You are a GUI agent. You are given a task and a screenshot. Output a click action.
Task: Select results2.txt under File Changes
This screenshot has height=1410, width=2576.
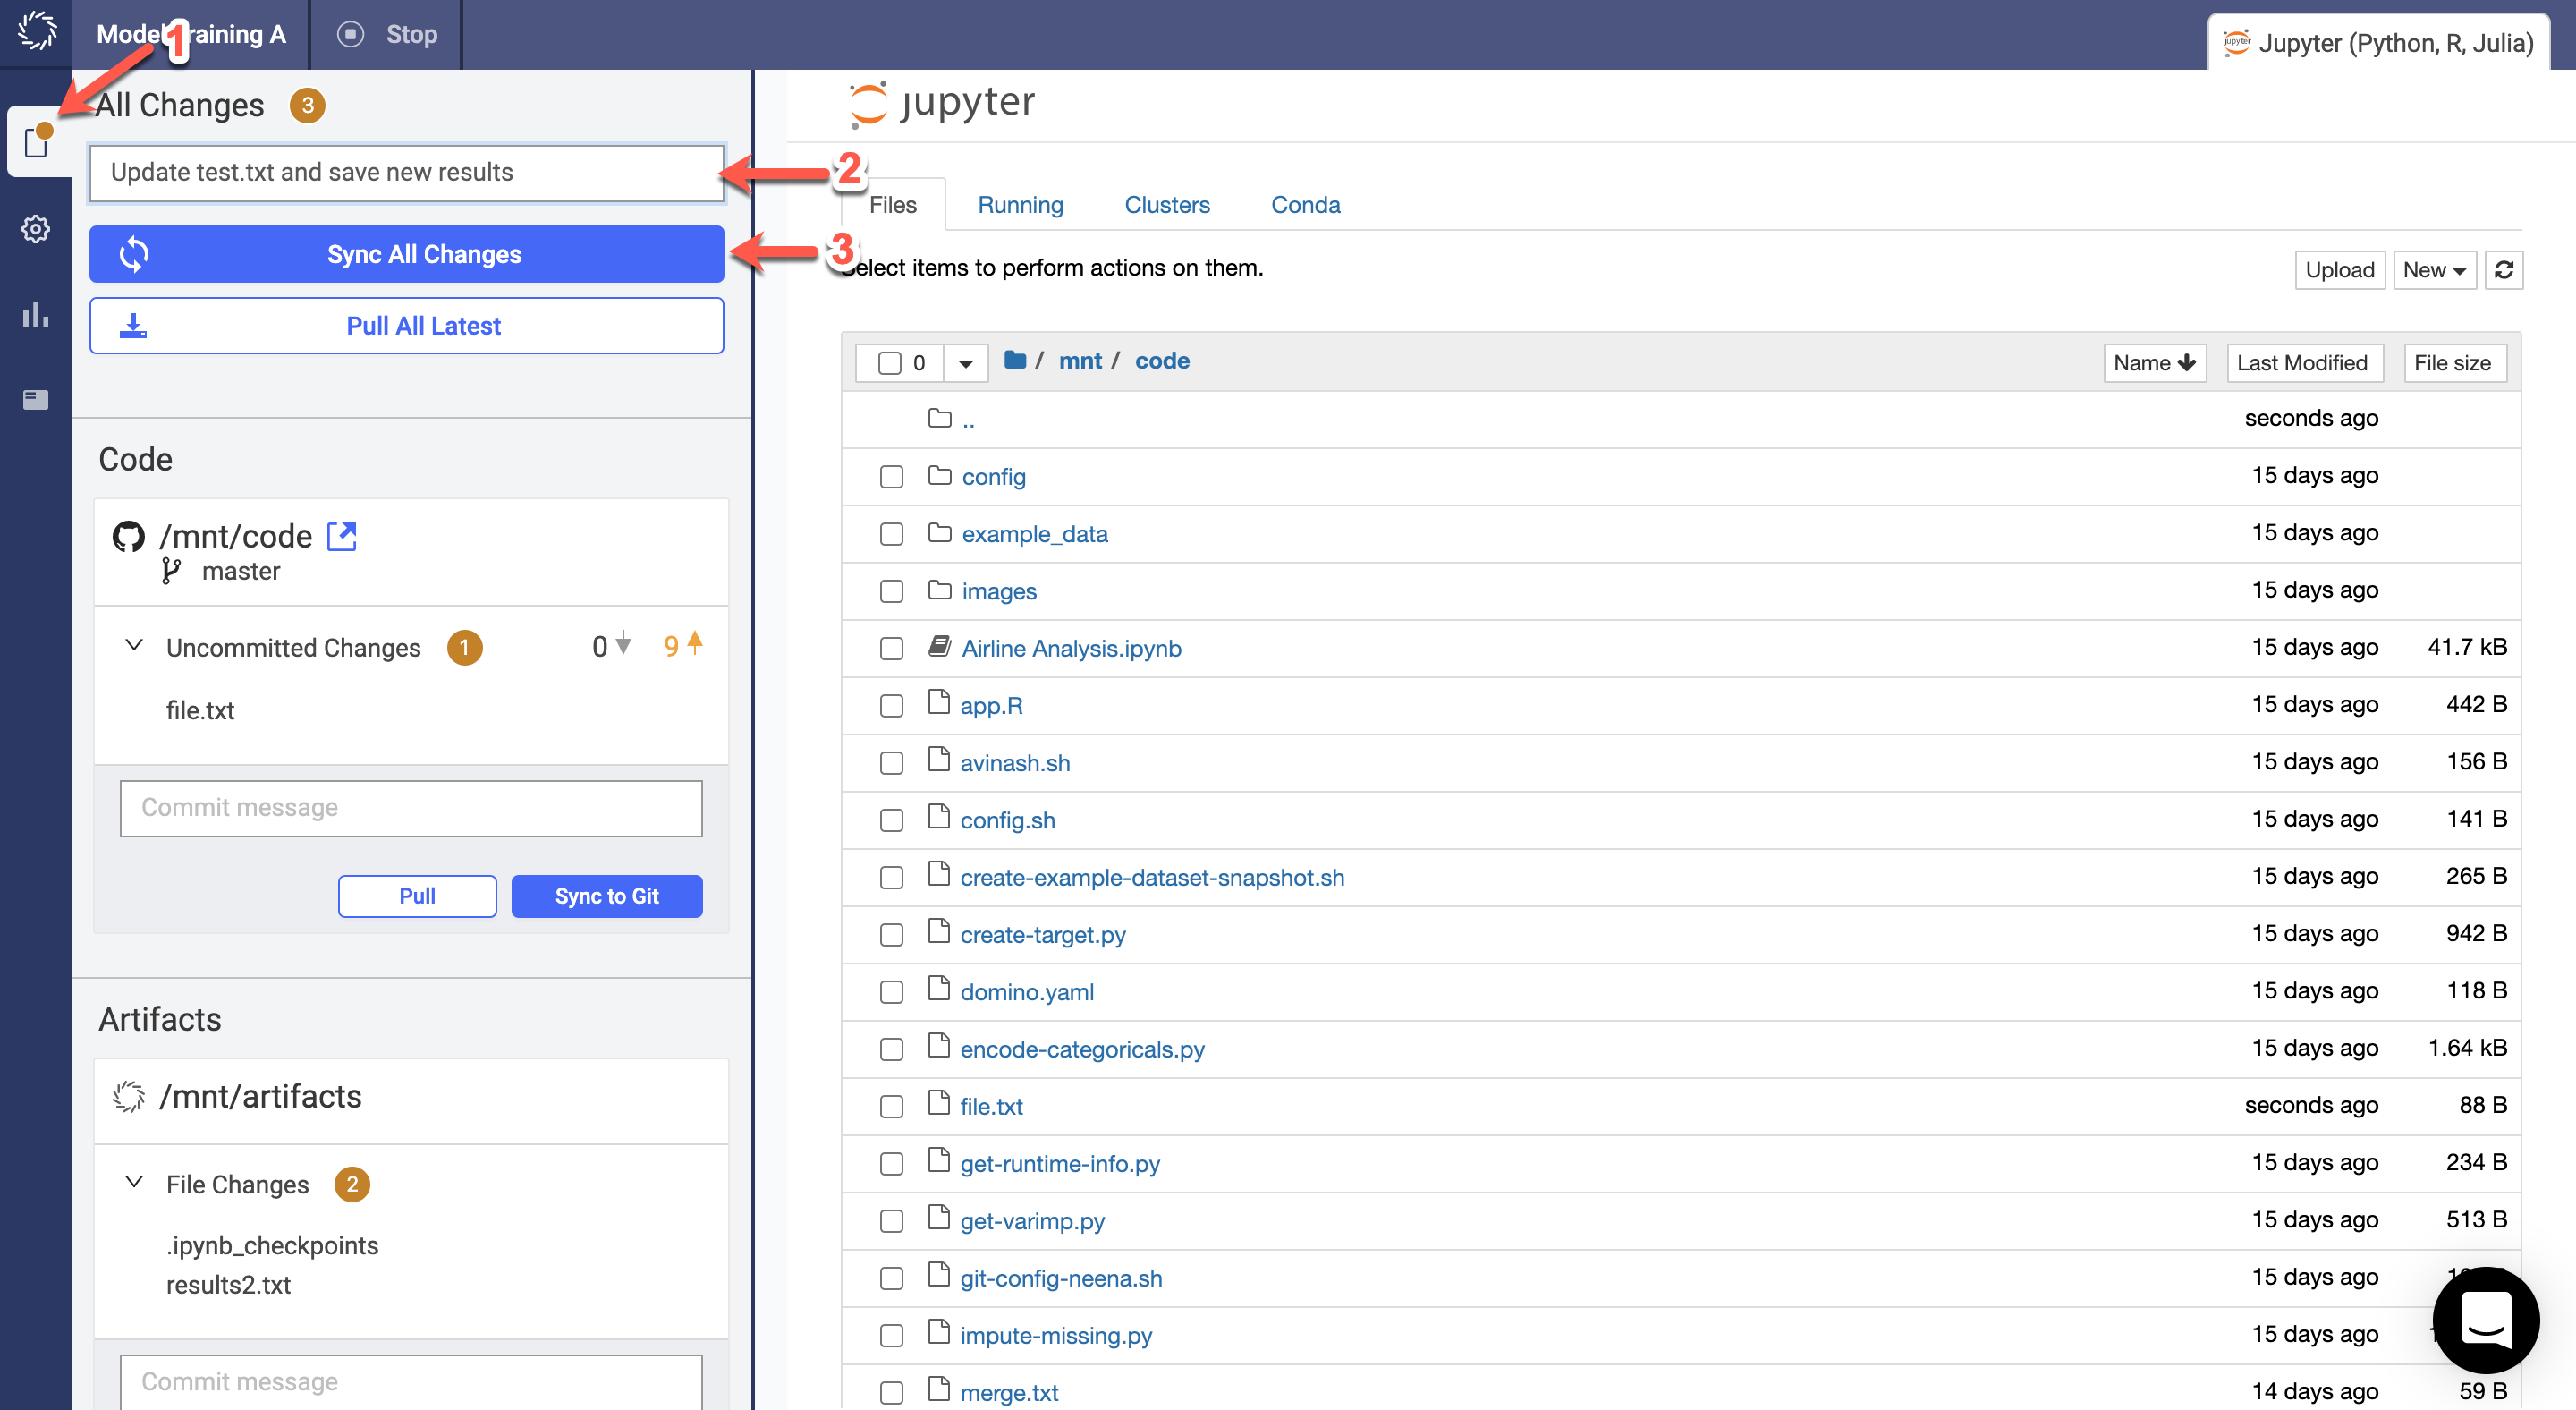pyautogui.click(x=228, y=1285)
